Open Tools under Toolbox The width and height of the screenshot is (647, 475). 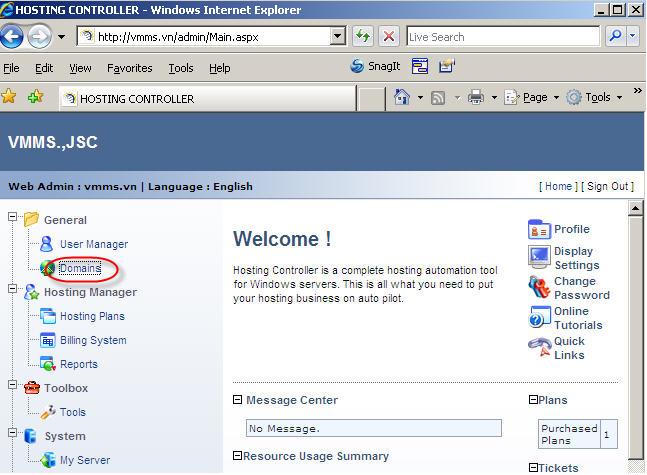coord(73,412)
